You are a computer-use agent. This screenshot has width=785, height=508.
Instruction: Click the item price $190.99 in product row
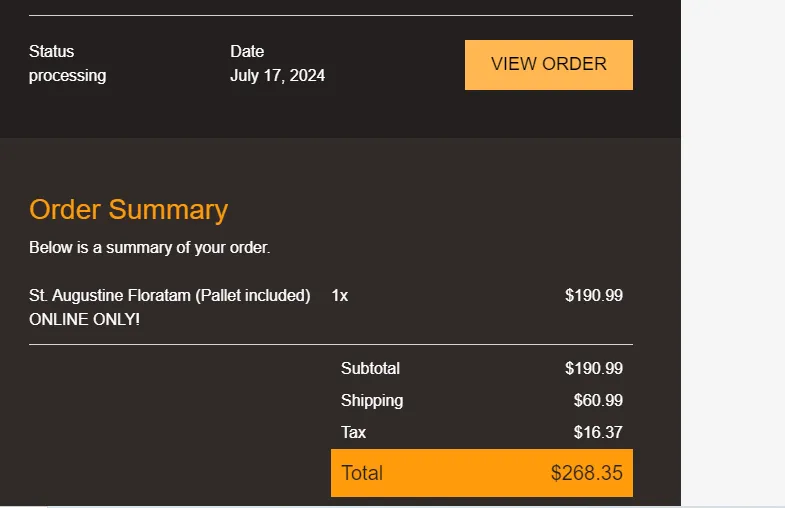[593, 296]
